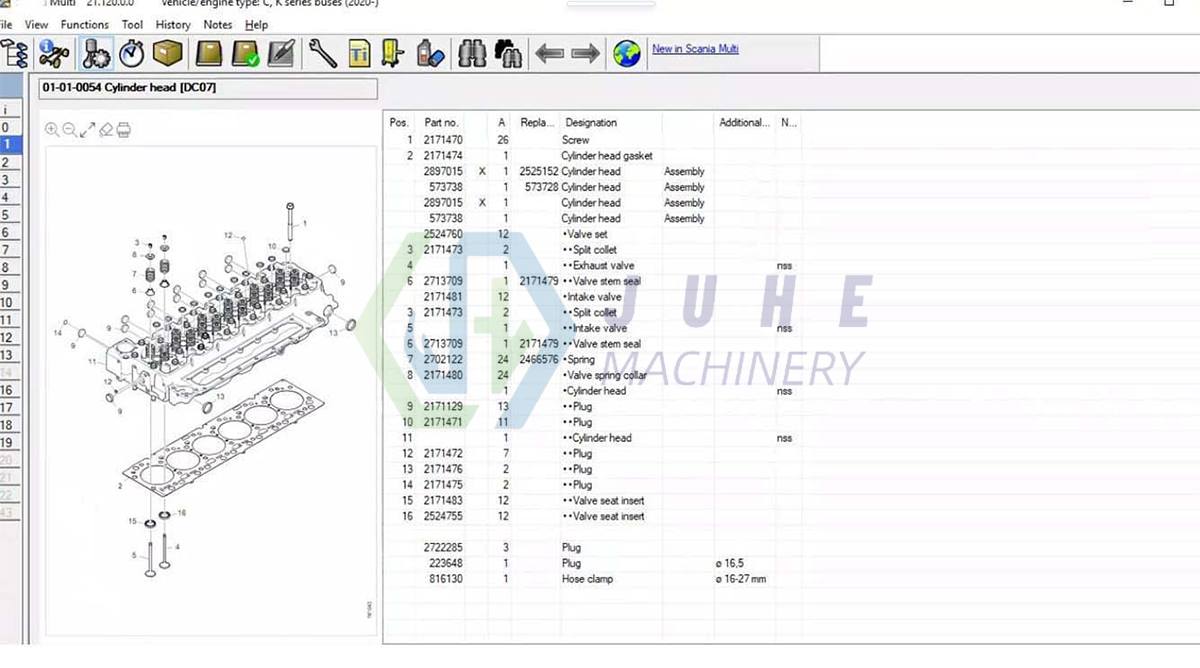Expand the illustration using the diagonal resize arrows
1200x668 pixels.
click(x=85, y=130)
